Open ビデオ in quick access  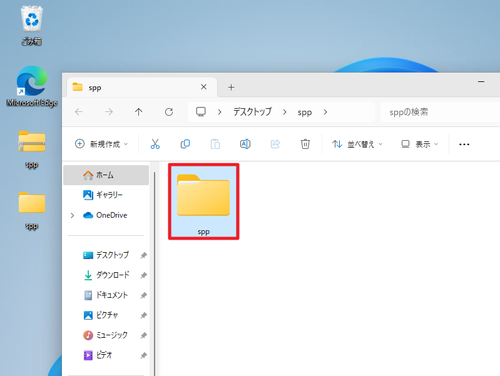(x=106, y=355)
